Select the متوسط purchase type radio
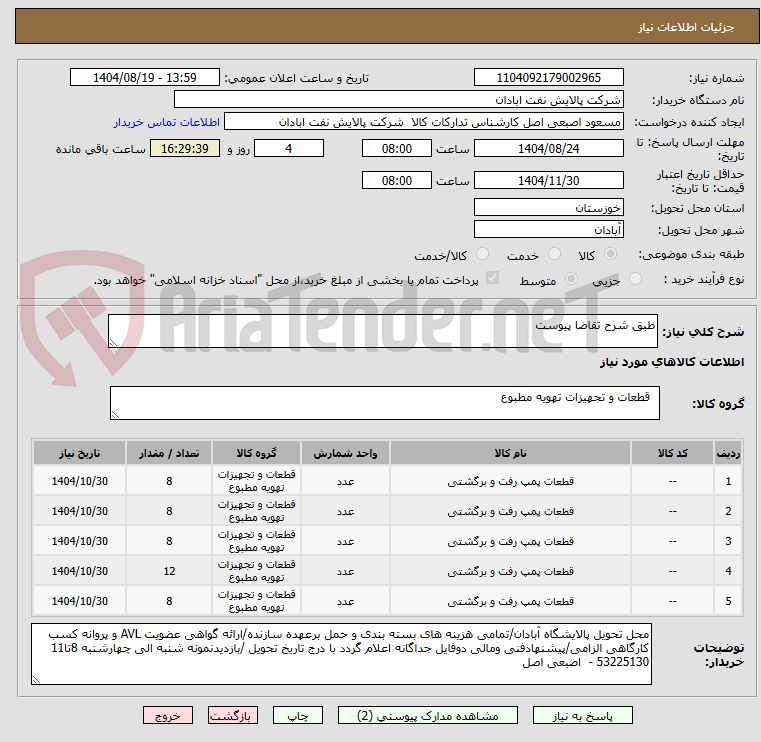The image size is (761, 742). point(571,279)
